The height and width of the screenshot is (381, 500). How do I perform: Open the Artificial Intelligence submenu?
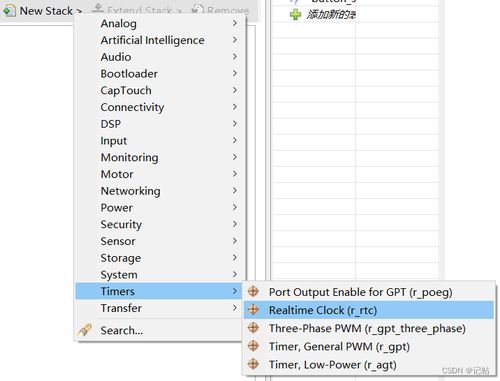160,40
